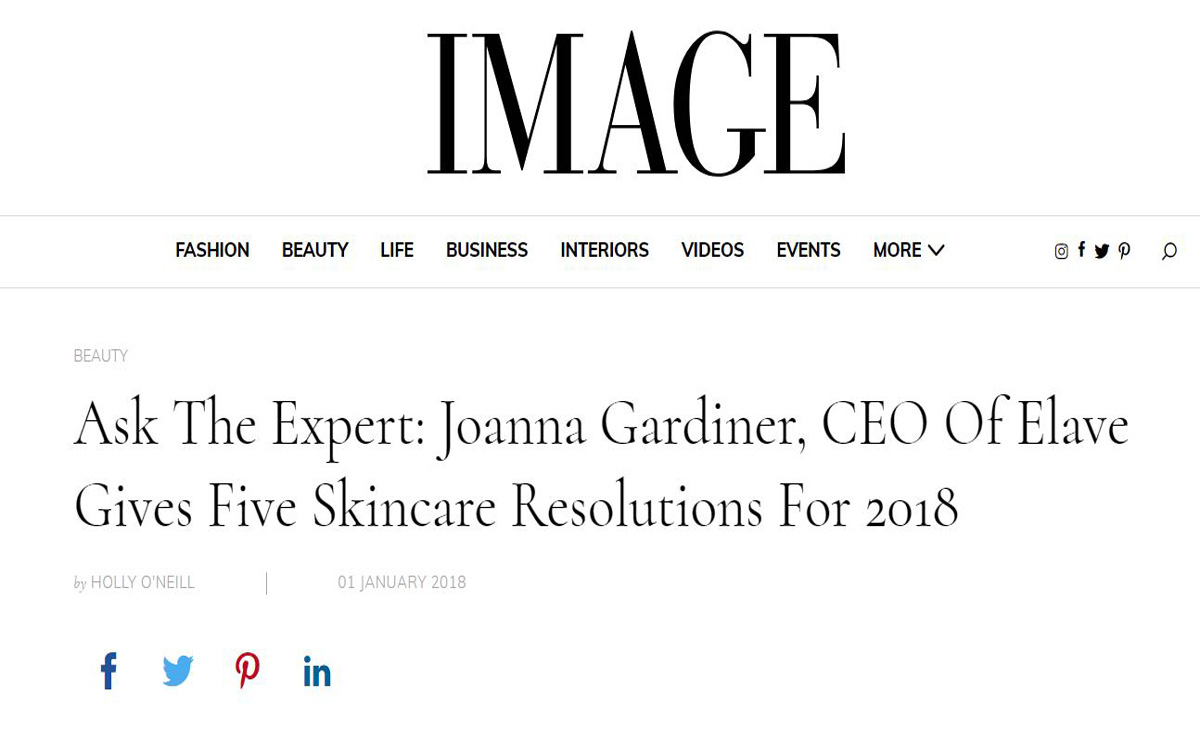This screenshot has height=730, width=1200.
Task: Open the FASHION section
Action: [x=212, y=250]
